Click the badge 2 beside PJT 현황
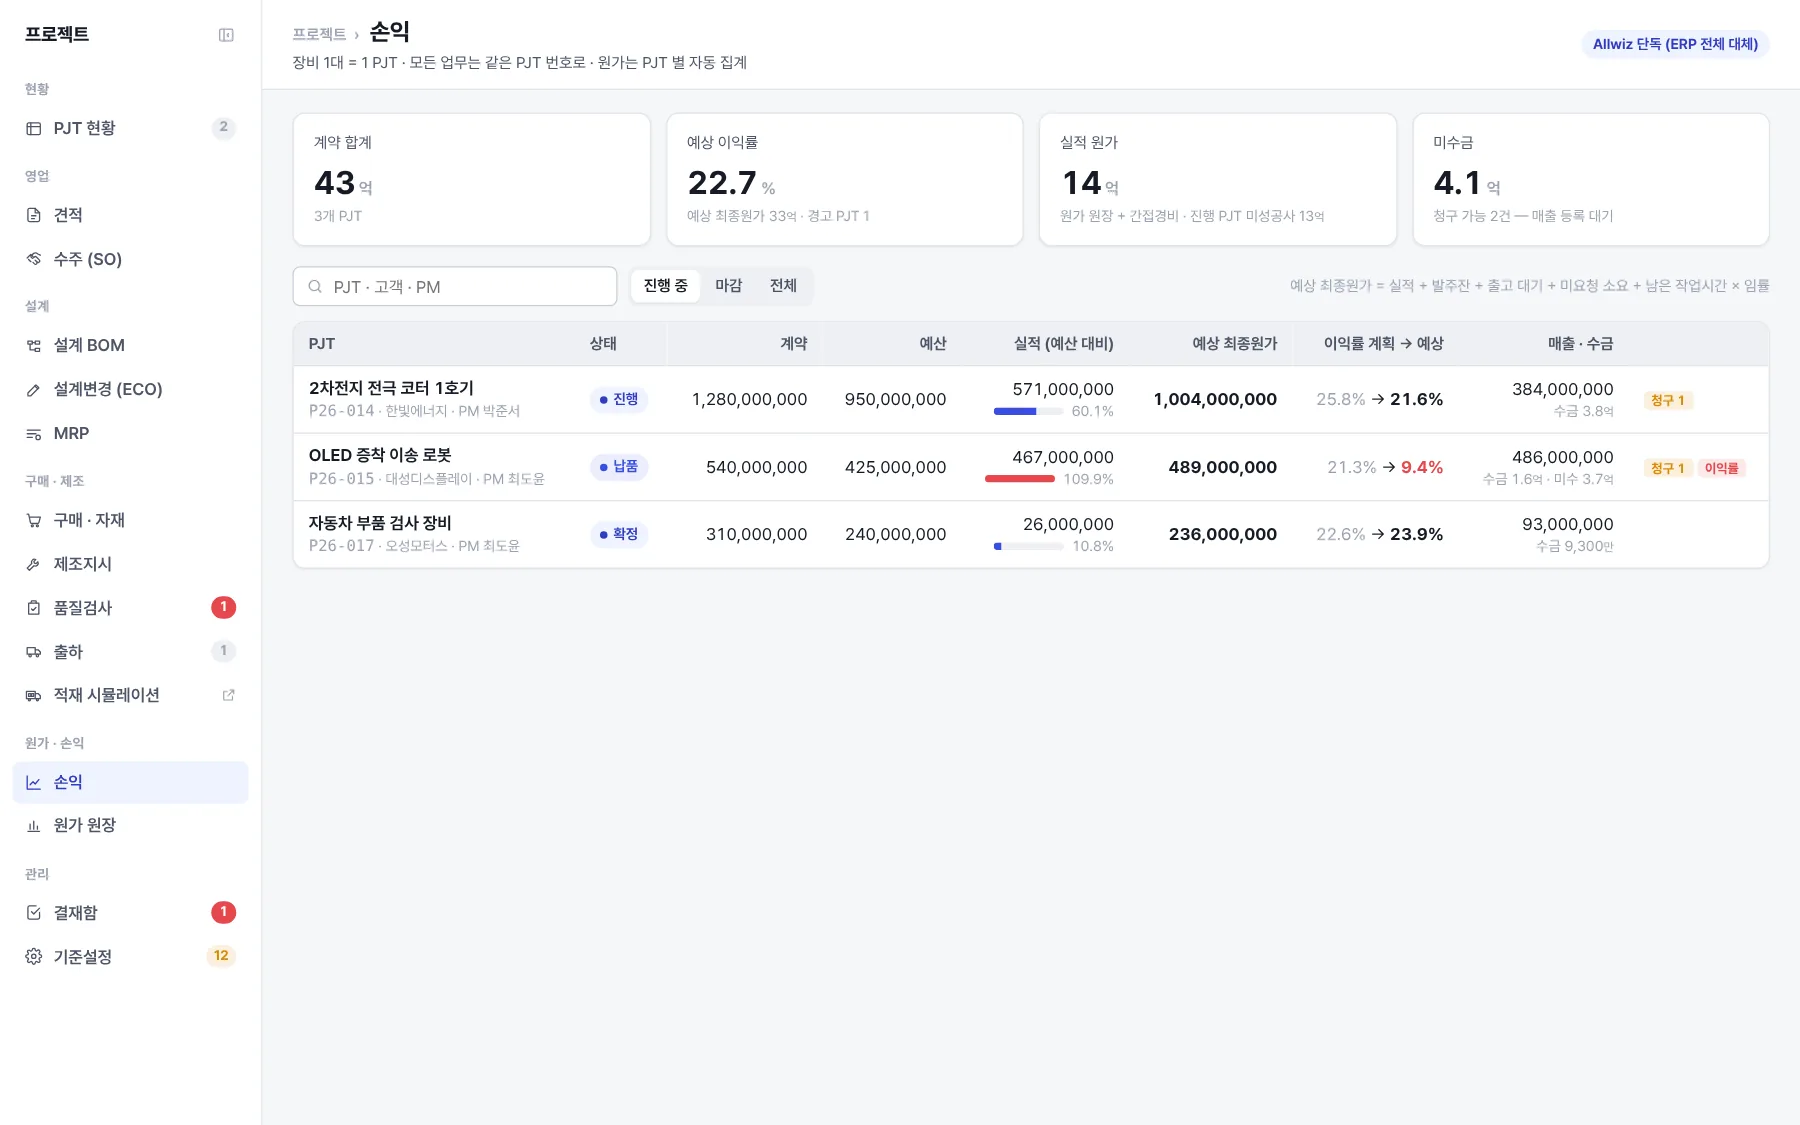Viewport: 1800px width, 1125px height. [x=223, y=127]
